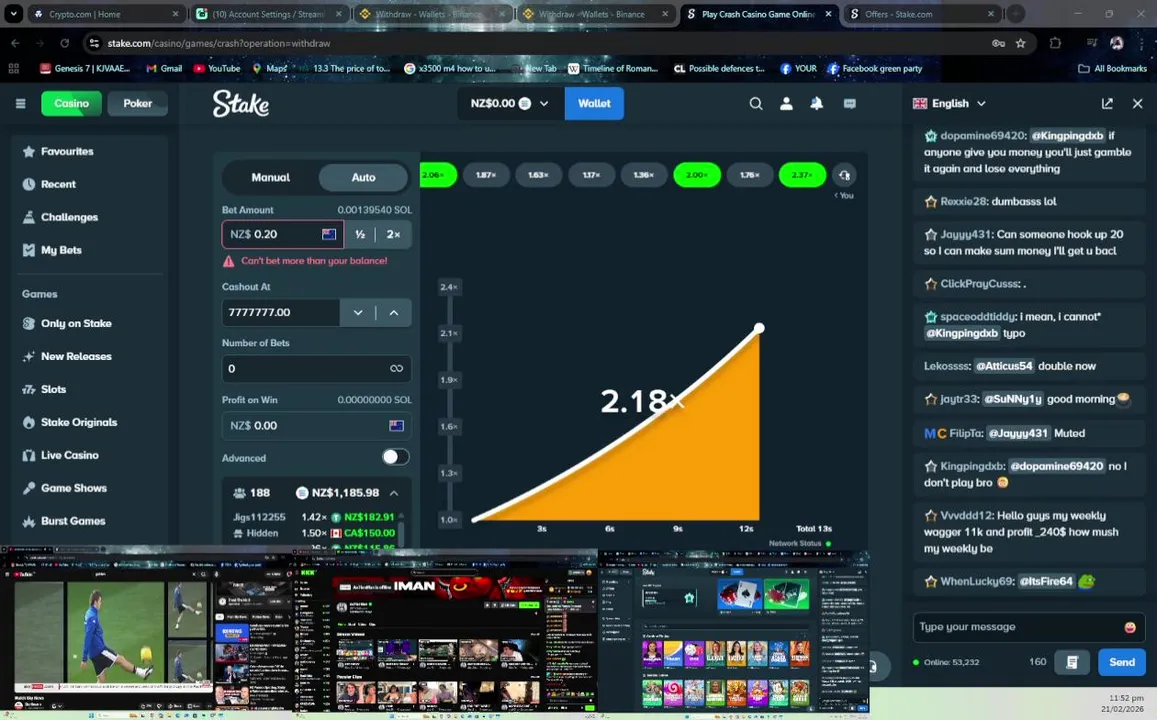Open the browser extensions puzzle icon

tap(1055, 44)
